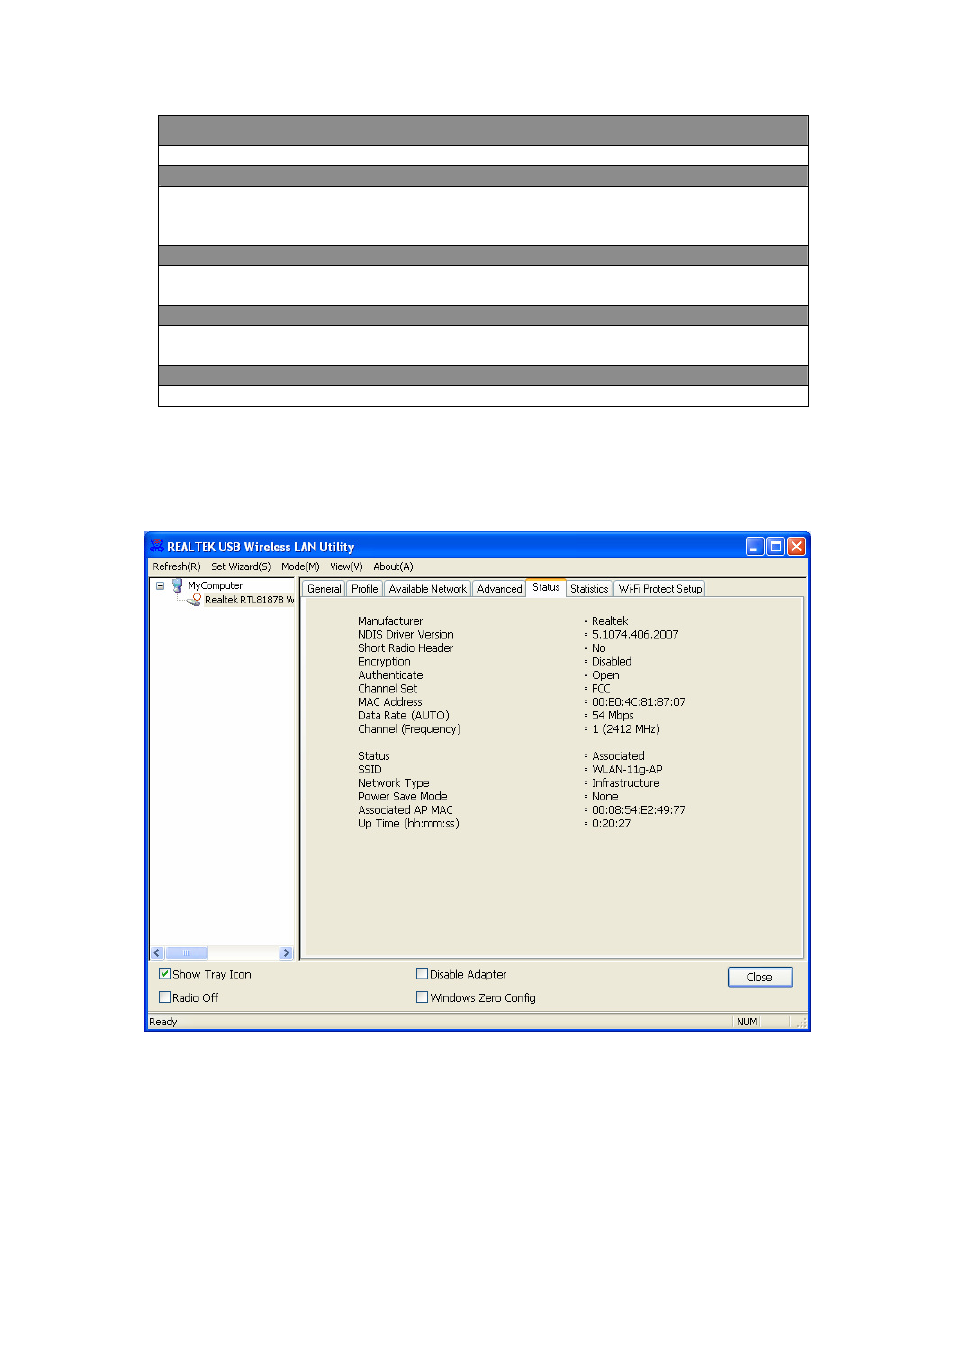
Task: Collapse the MyComputer tree node
Action: (x=160, y=586)
